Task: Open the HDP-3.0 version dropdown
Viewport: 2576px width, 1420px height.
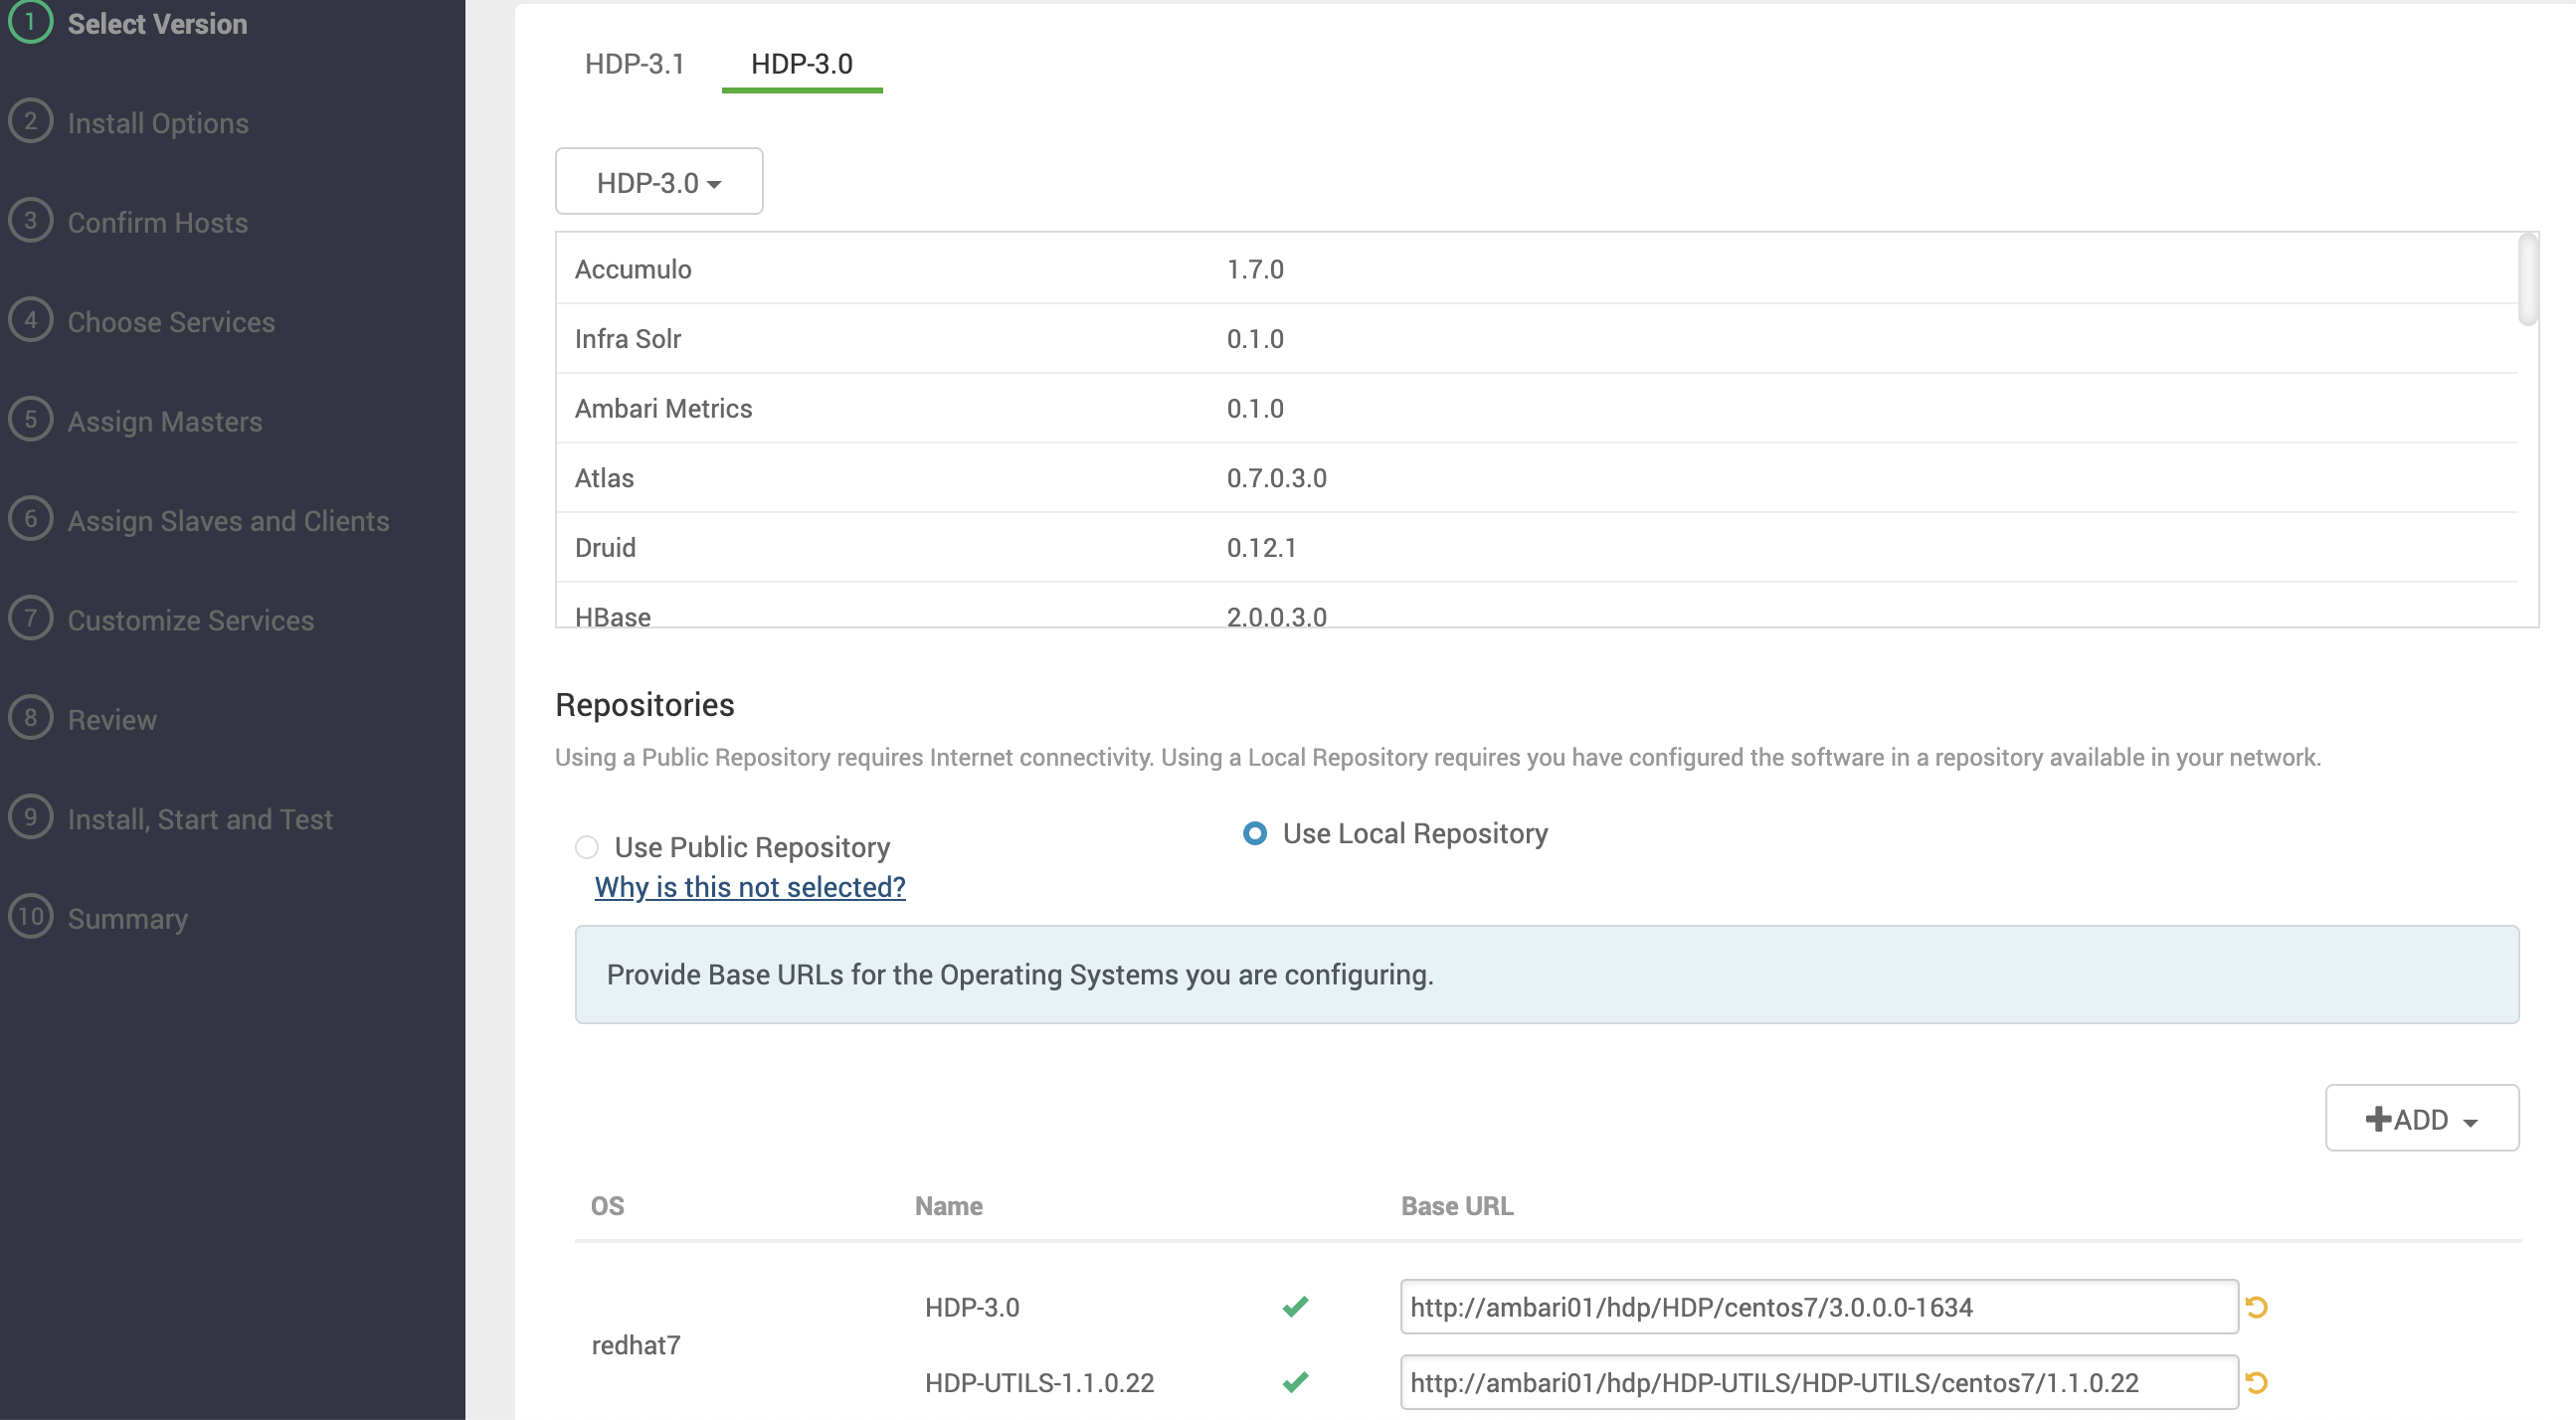Action: pyautogui.click(x=659, y=182)
